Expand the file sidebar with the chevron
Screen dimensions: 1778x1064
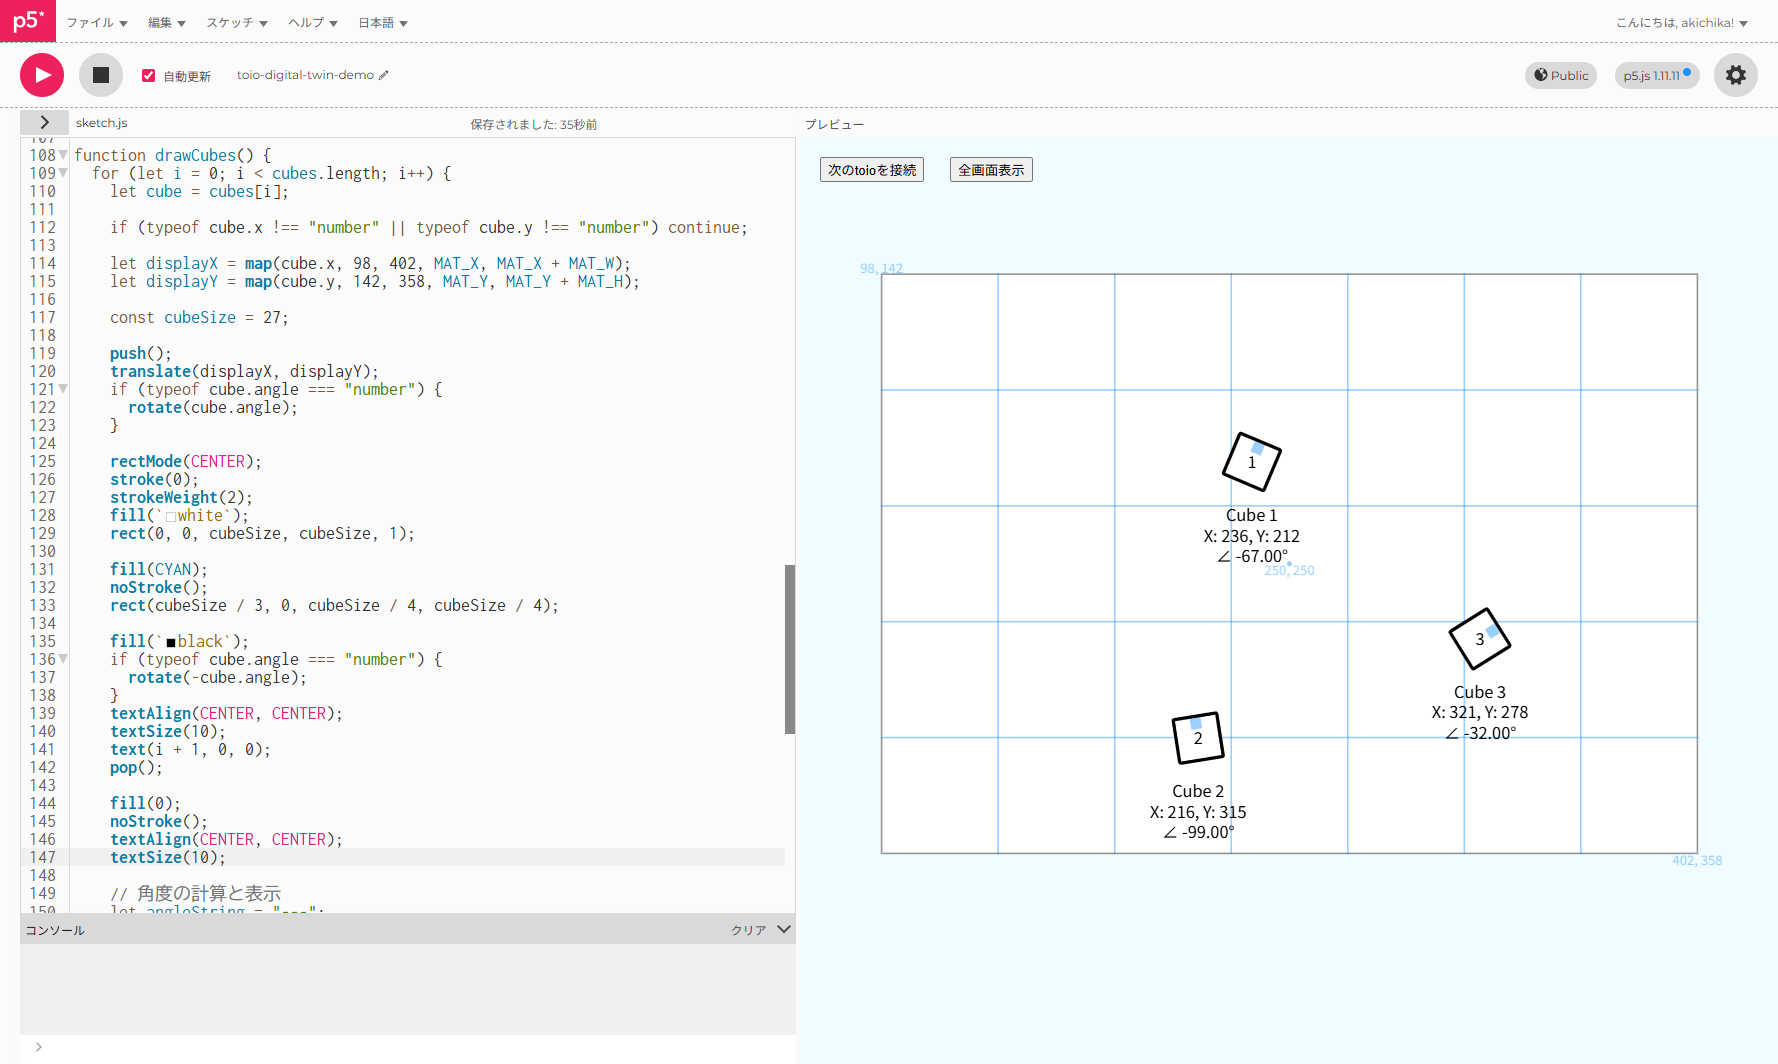(x=44, y=122)
